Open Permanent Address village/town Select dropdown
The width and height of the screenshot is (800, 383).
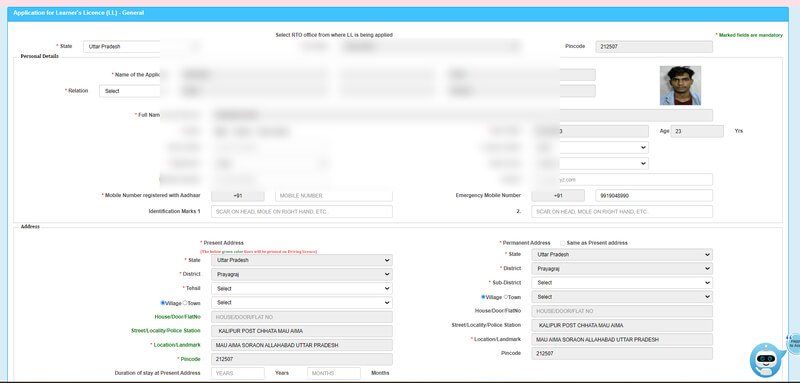point(622,297)
